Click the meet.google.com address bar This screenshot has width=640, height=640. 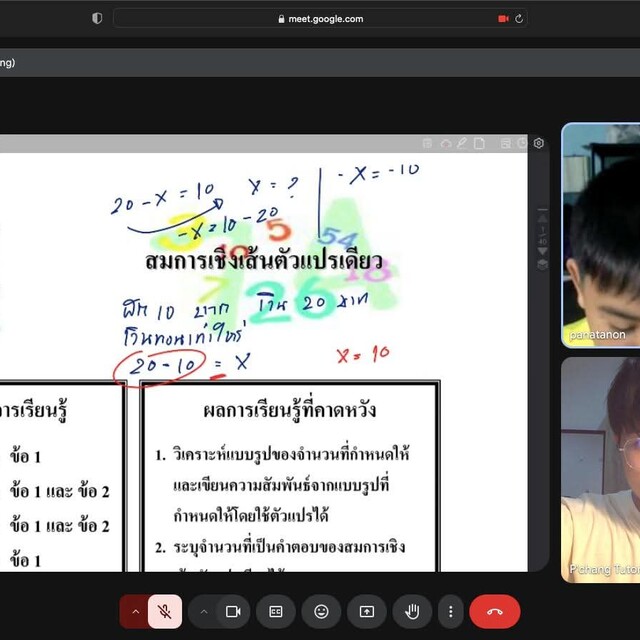320,19
